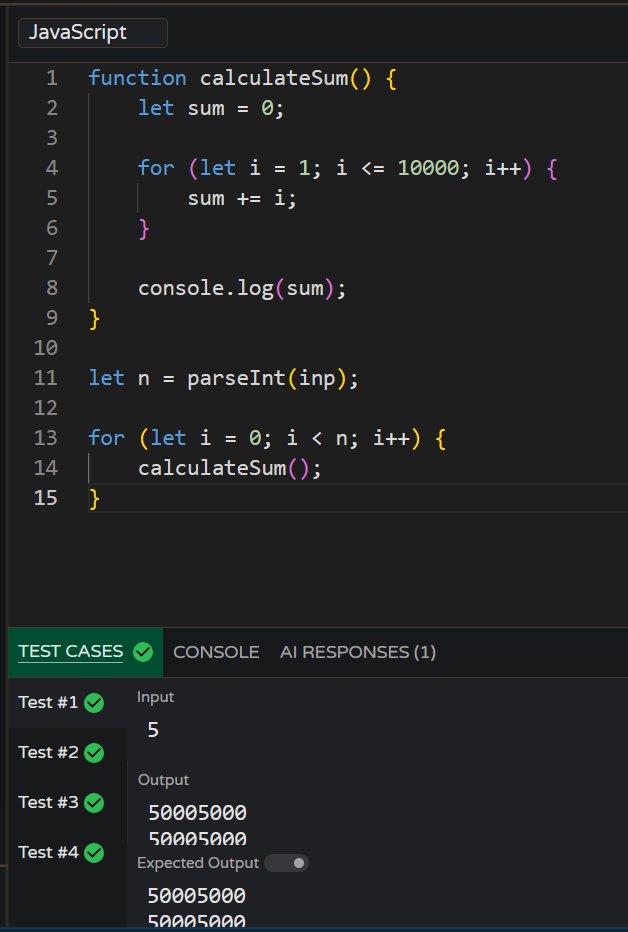
Task: Click the value '10000' in the loop
Action: pos(428,168)
